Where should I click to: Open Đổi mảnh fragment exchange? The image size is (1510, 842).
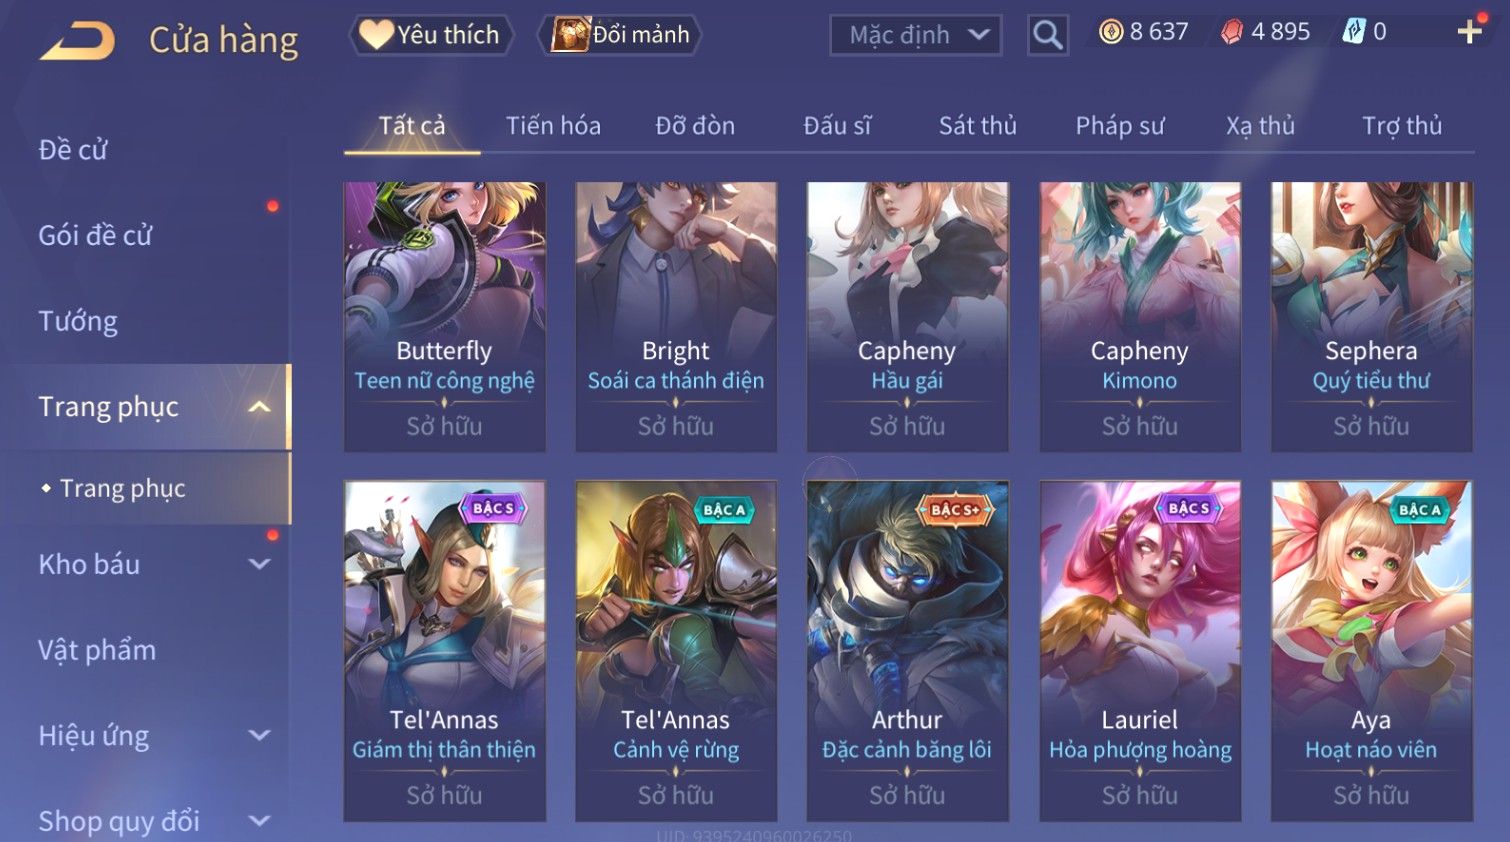click(620, 35)
